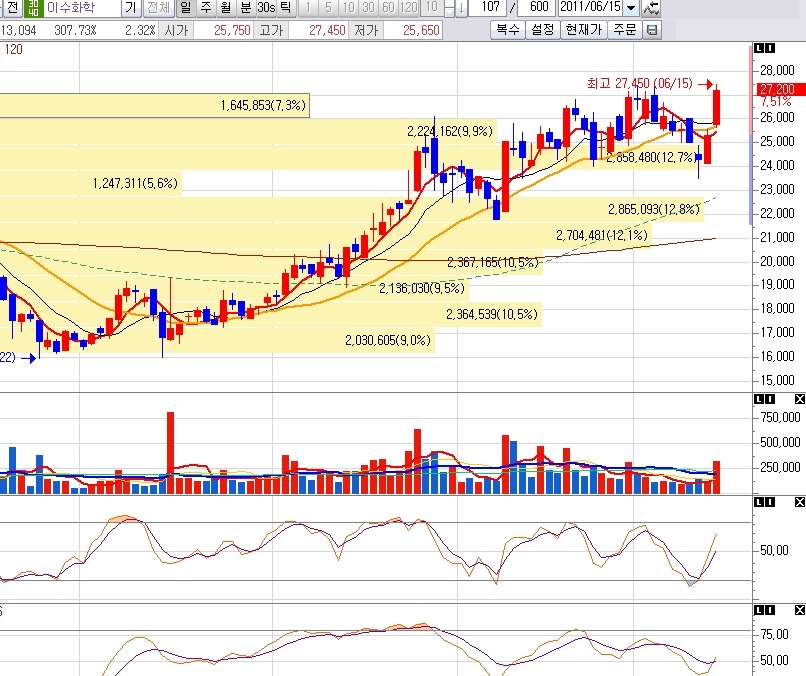Screen dimensions: 806x676
Task: Click the volume profile label 1,247,311(5.6%)
Action: 135,183
